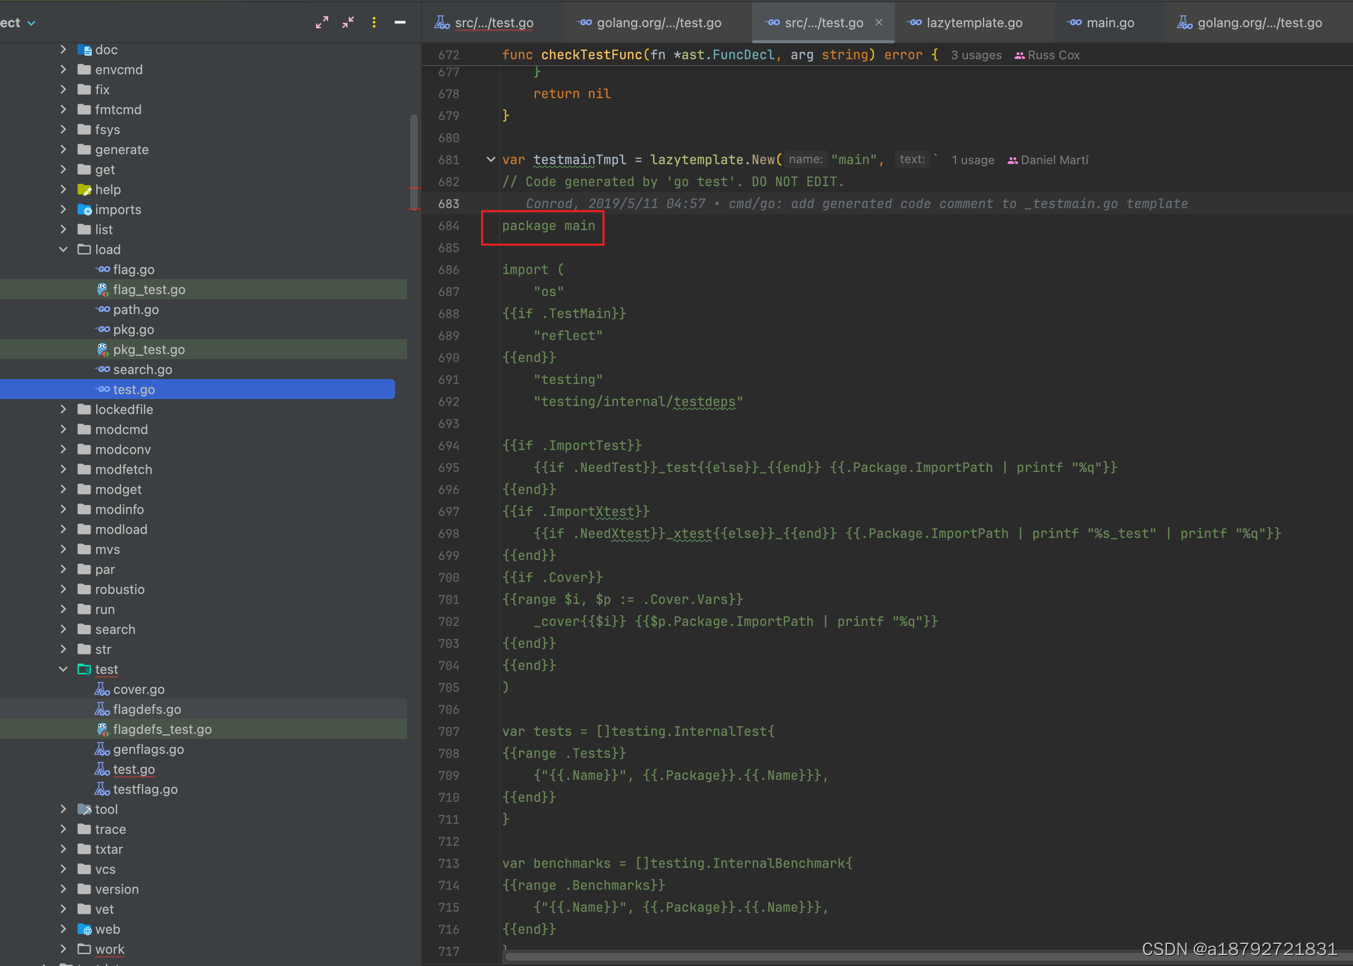Open project panel options menu (three dots)
Image resolution: width=1353 pixels, height=966 pixels.
(374, 22)
